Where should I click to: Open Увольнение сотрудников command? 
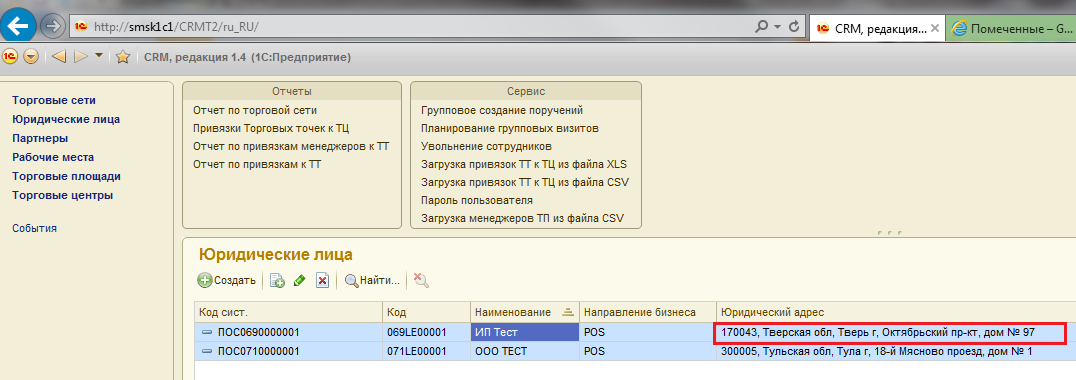pos(486,146)
